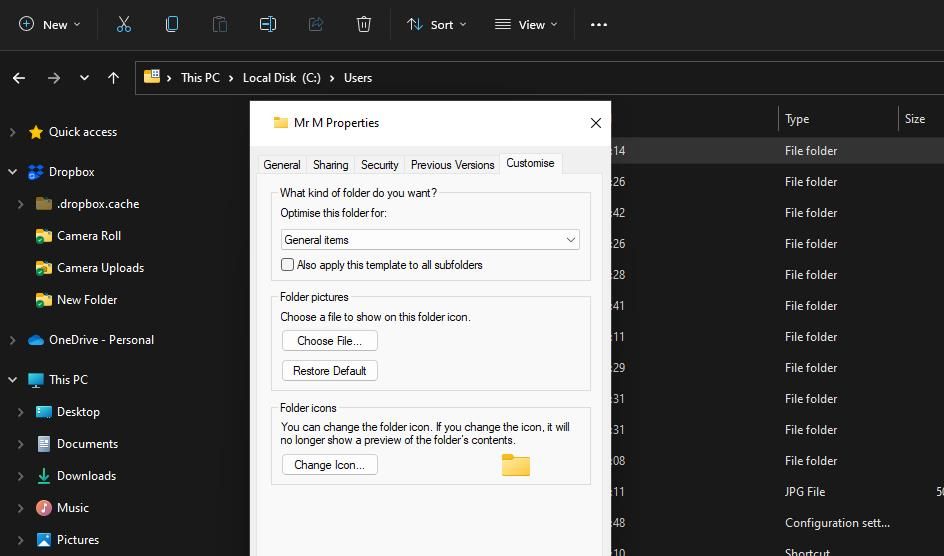This screenshot has height=556, width=944.
Task: Click the Restore Default button
Action: coord(329,371)
